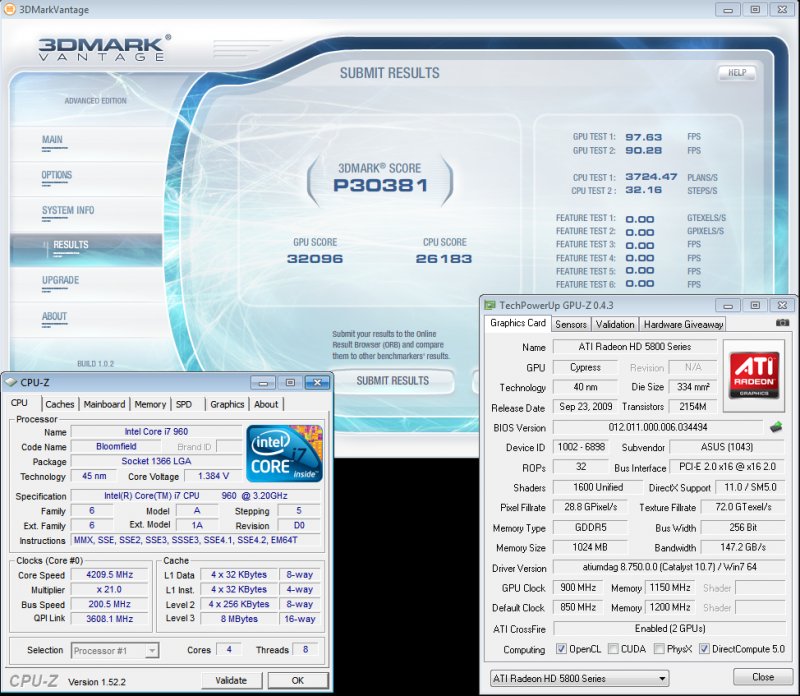This screenshot has width=800, height=696.
Task: Click the GPU-Z screenshot camera icon
Action: point(782,323)
